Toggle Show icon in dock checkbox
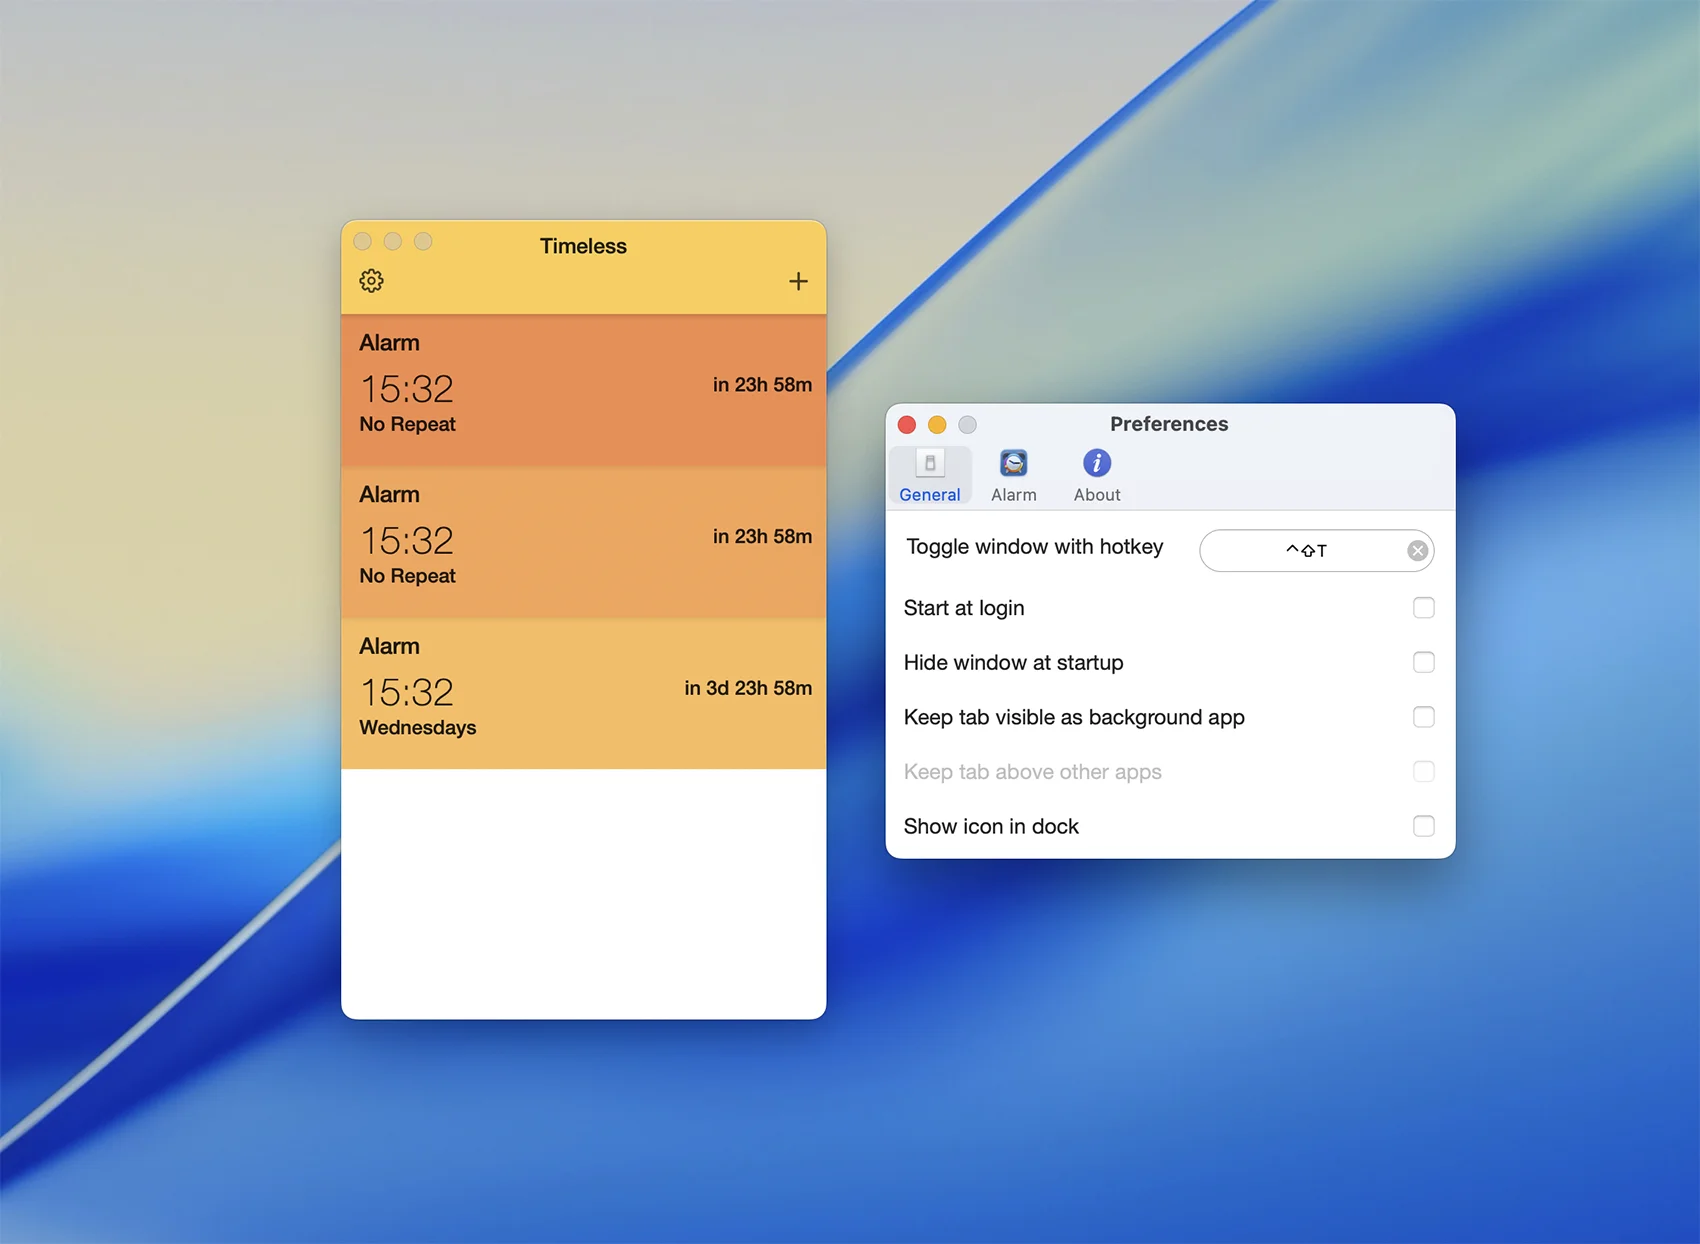 1423,826
